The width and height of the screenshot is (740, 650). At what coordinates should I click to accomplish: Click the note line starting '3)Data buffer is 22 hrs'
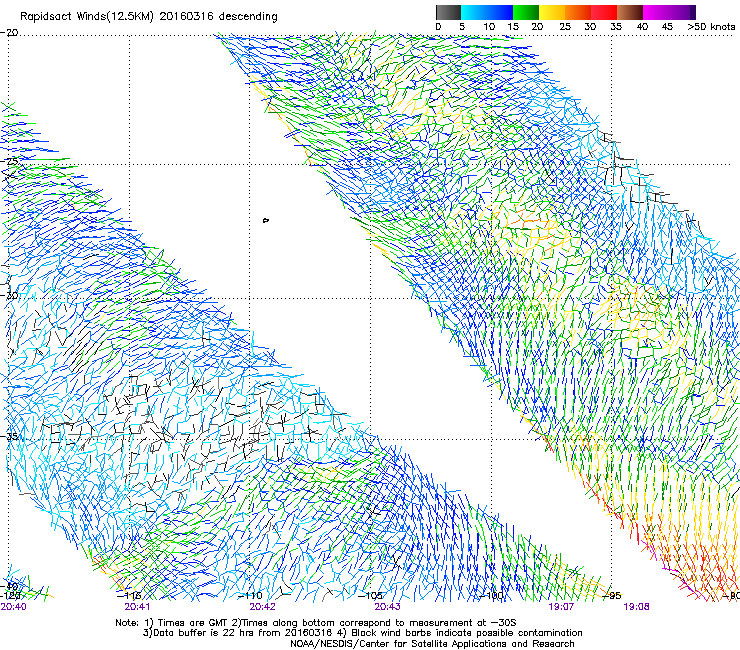click(x=362, y=633)
